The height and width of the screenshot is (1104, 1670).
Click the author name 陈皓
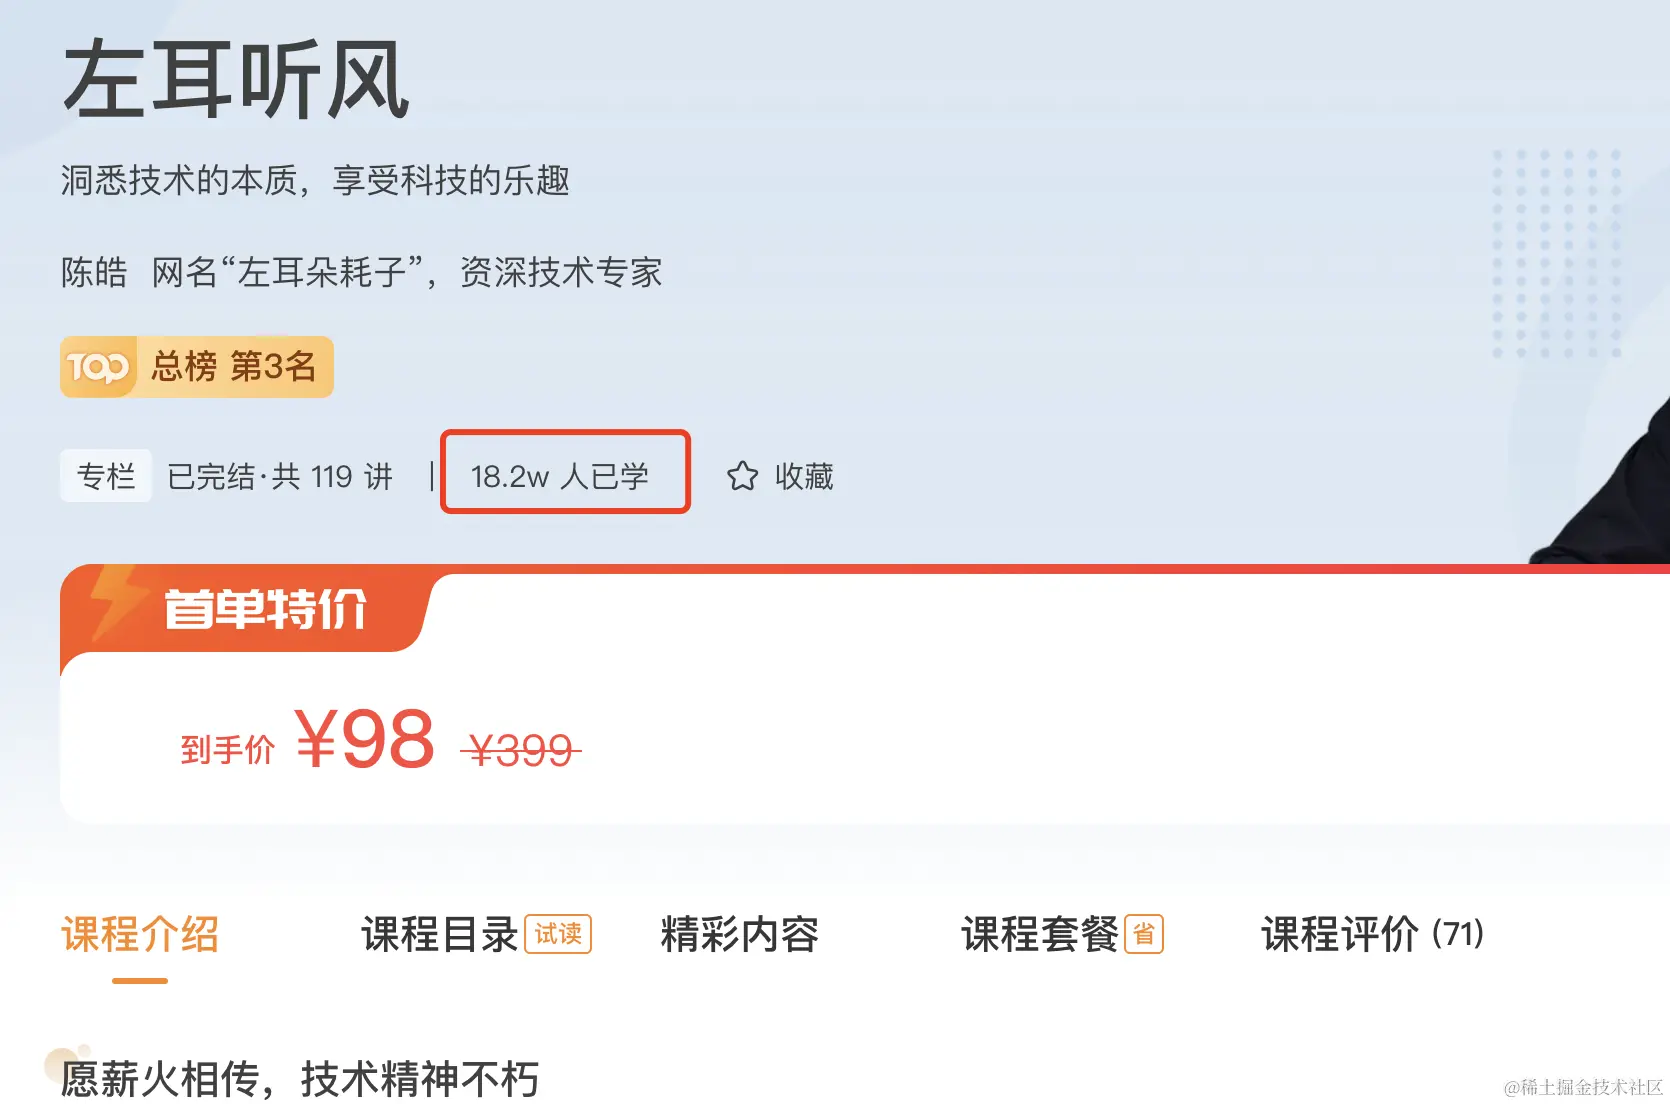pos(94,272)
